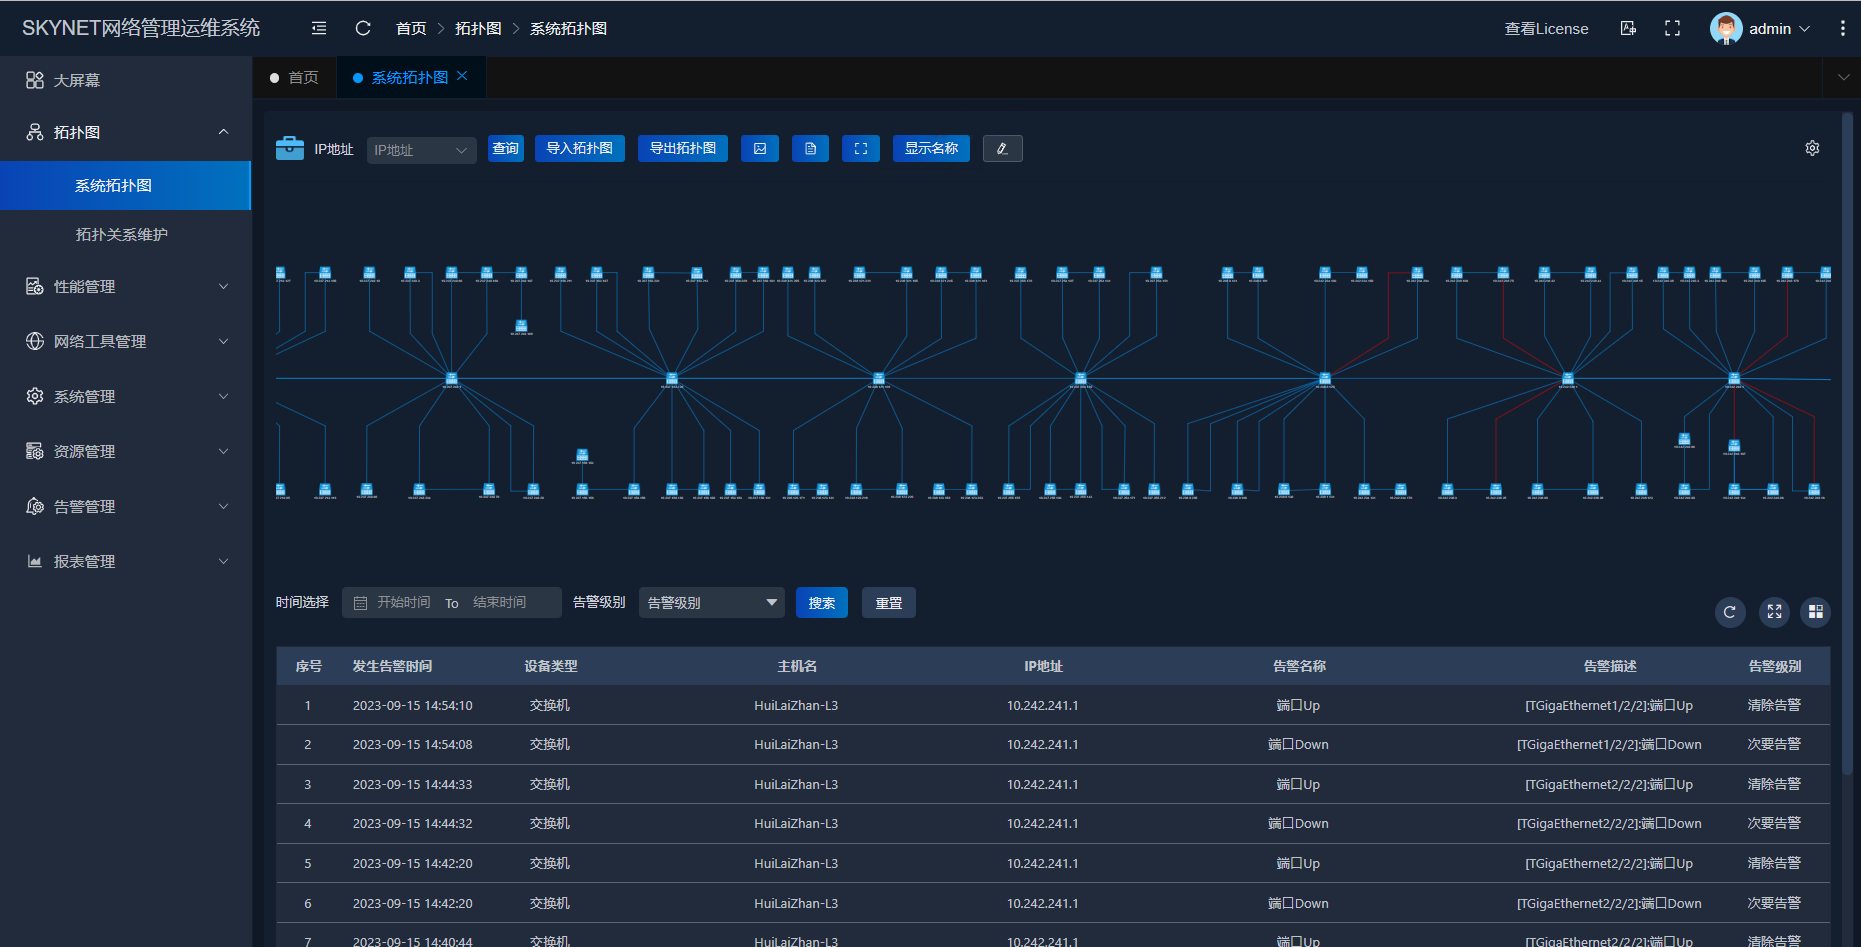Open the 查看License link

[1546, 28]
